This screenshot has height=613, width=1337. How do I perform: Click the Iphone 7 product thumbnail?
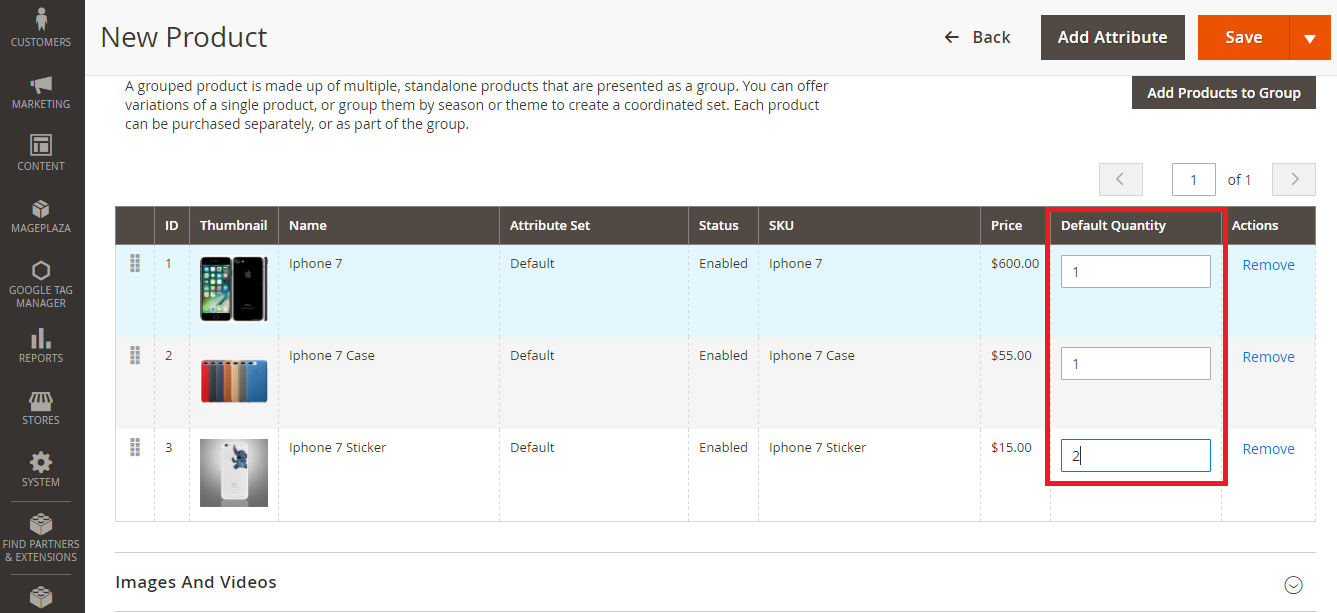234,289
